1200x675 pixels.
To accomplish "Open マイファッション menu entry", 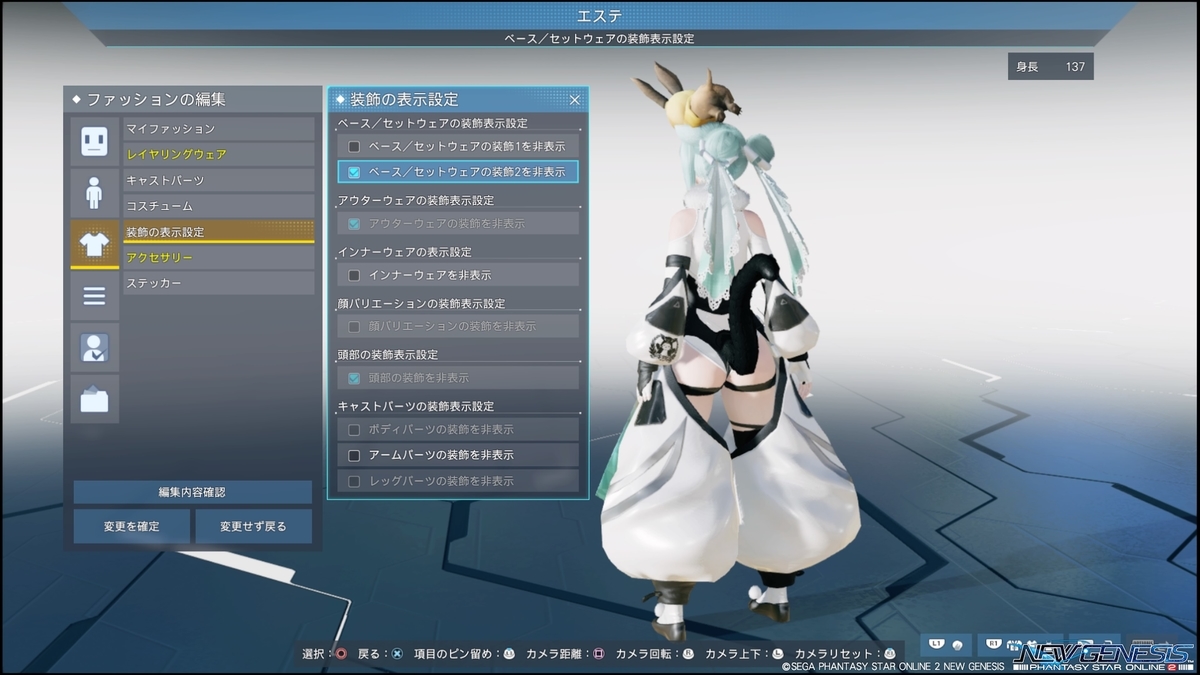I will [219, 129].
